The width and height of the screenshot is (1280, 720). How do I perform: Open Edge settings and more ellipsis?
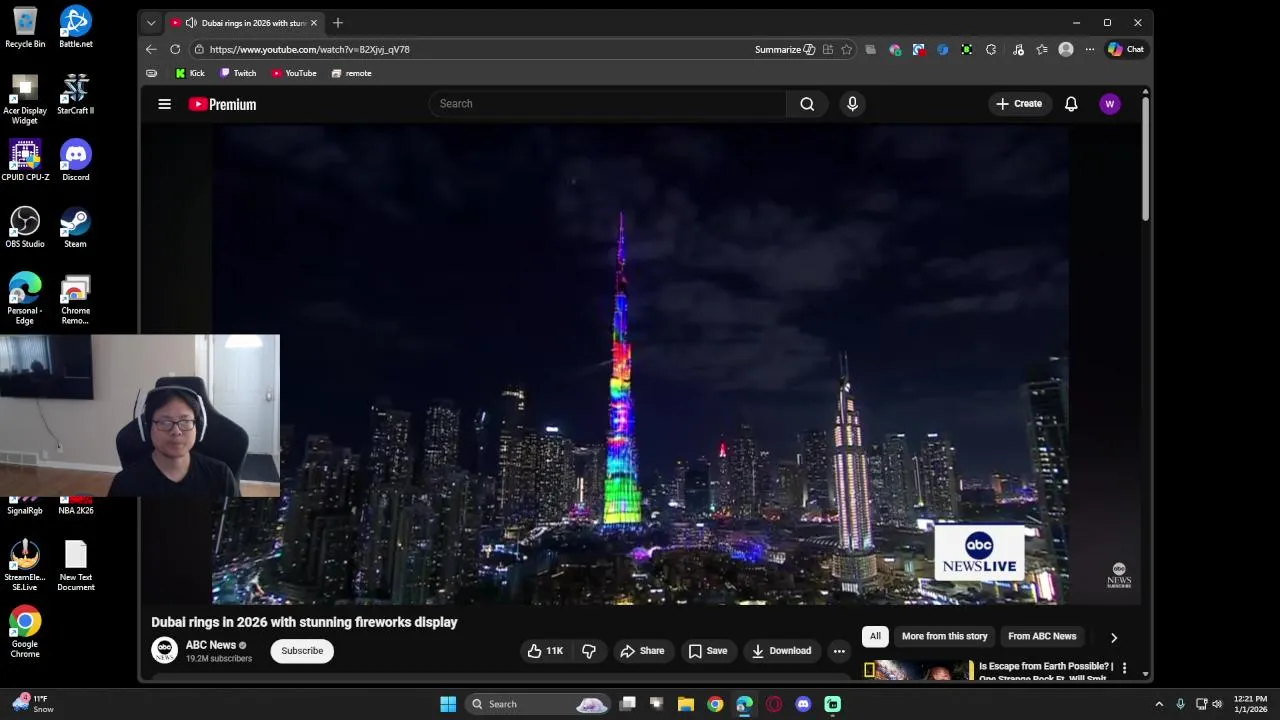pos(1090,49)
